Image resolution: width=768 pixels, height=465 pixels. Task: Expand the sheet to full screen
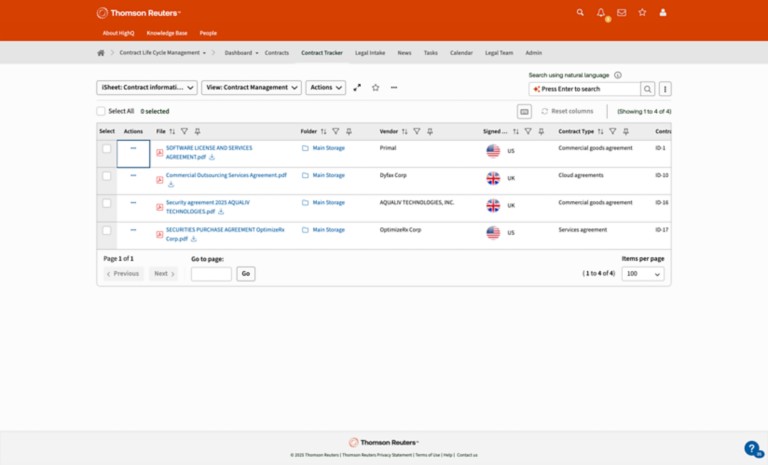(357, 88)
